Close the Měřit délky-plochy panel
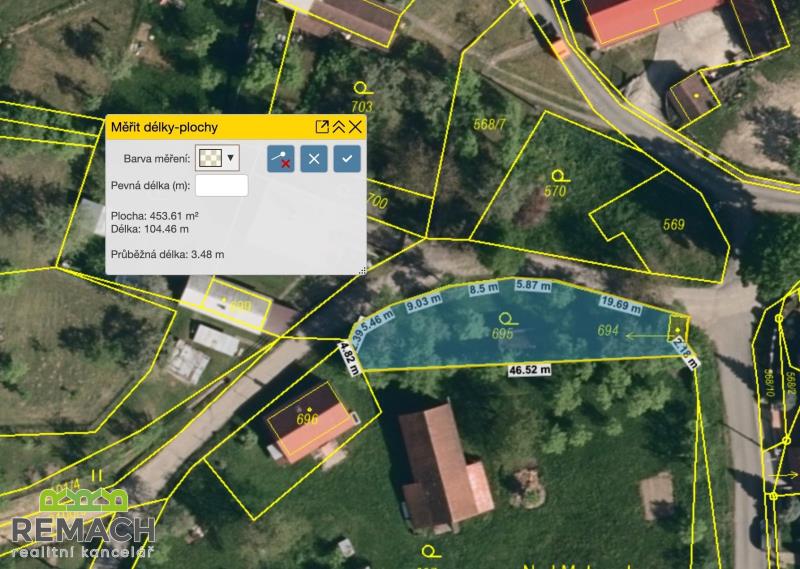Viewport: 800px width, 569px height. [x=355, y=127]
